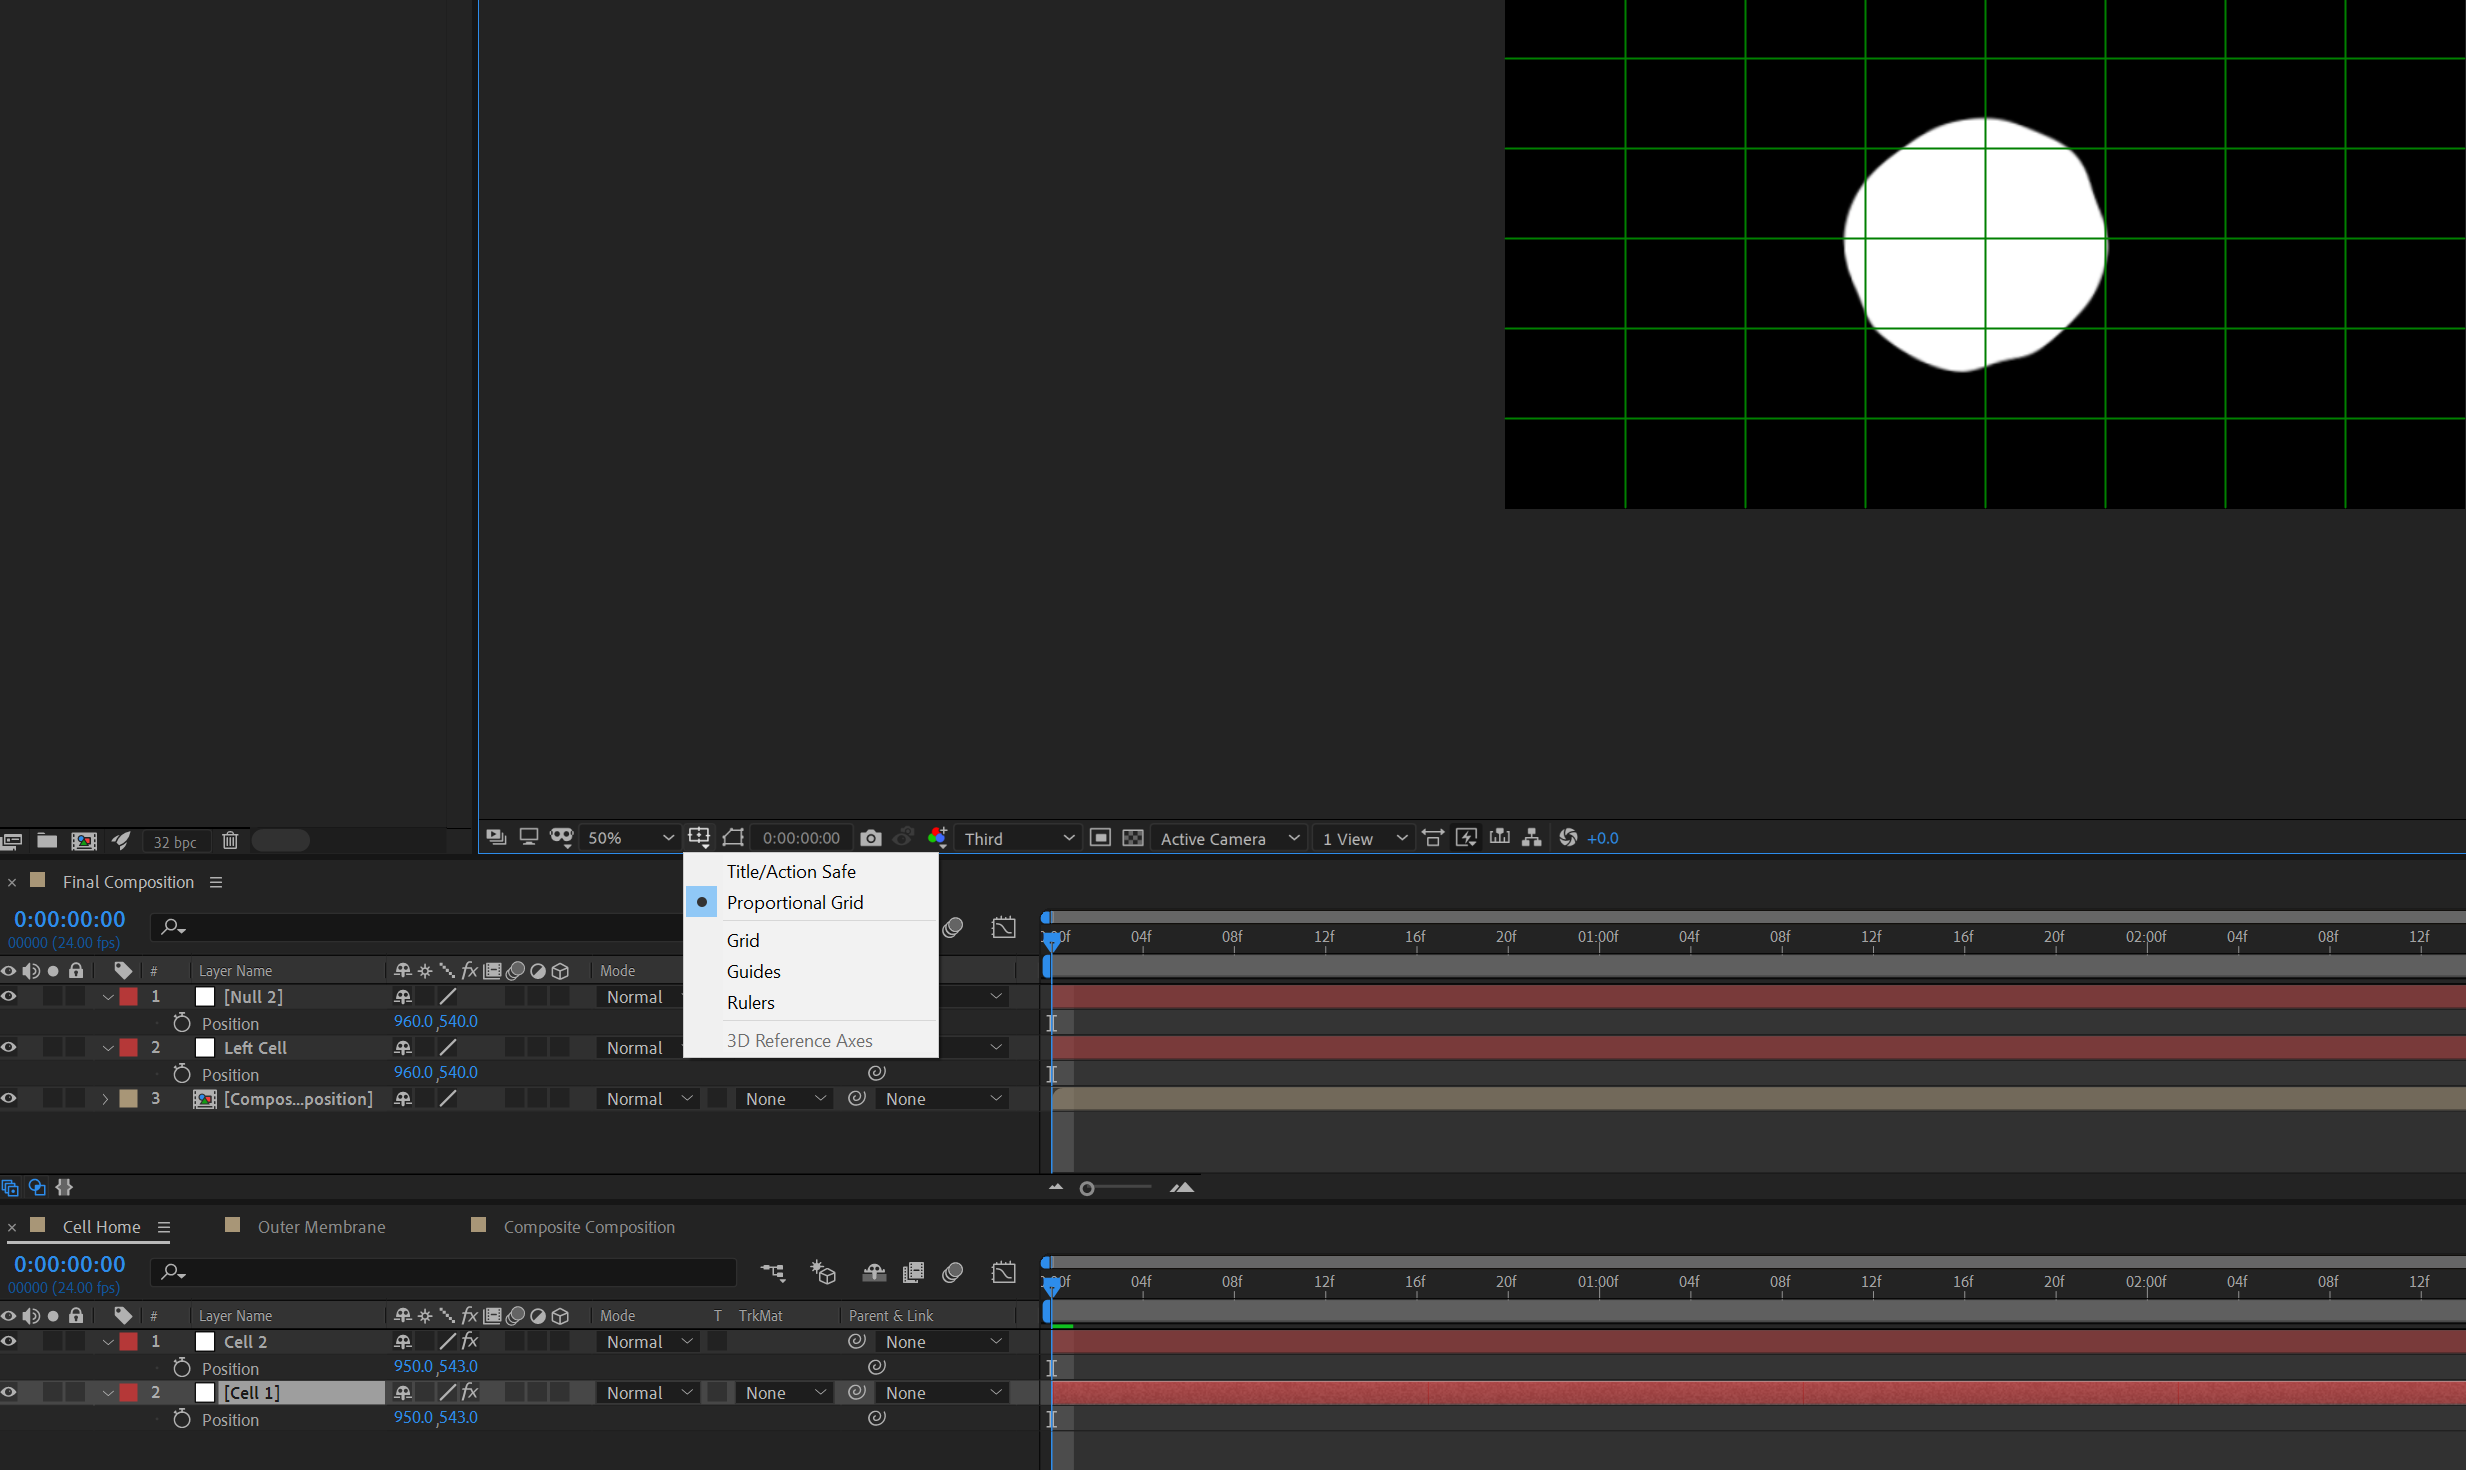This screenshot has width=2466, height=1470.
Task: Select Title/Action Safe from the menu
Action: pos(790,871)
